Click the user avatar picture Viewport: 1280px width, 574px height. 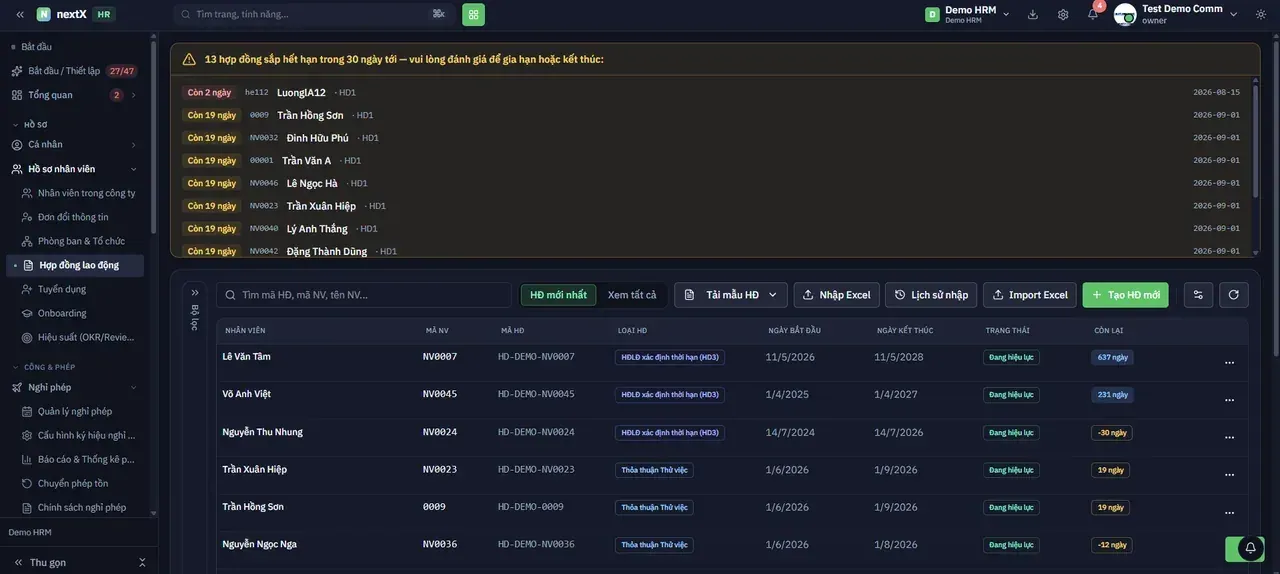pos(1125,14)
